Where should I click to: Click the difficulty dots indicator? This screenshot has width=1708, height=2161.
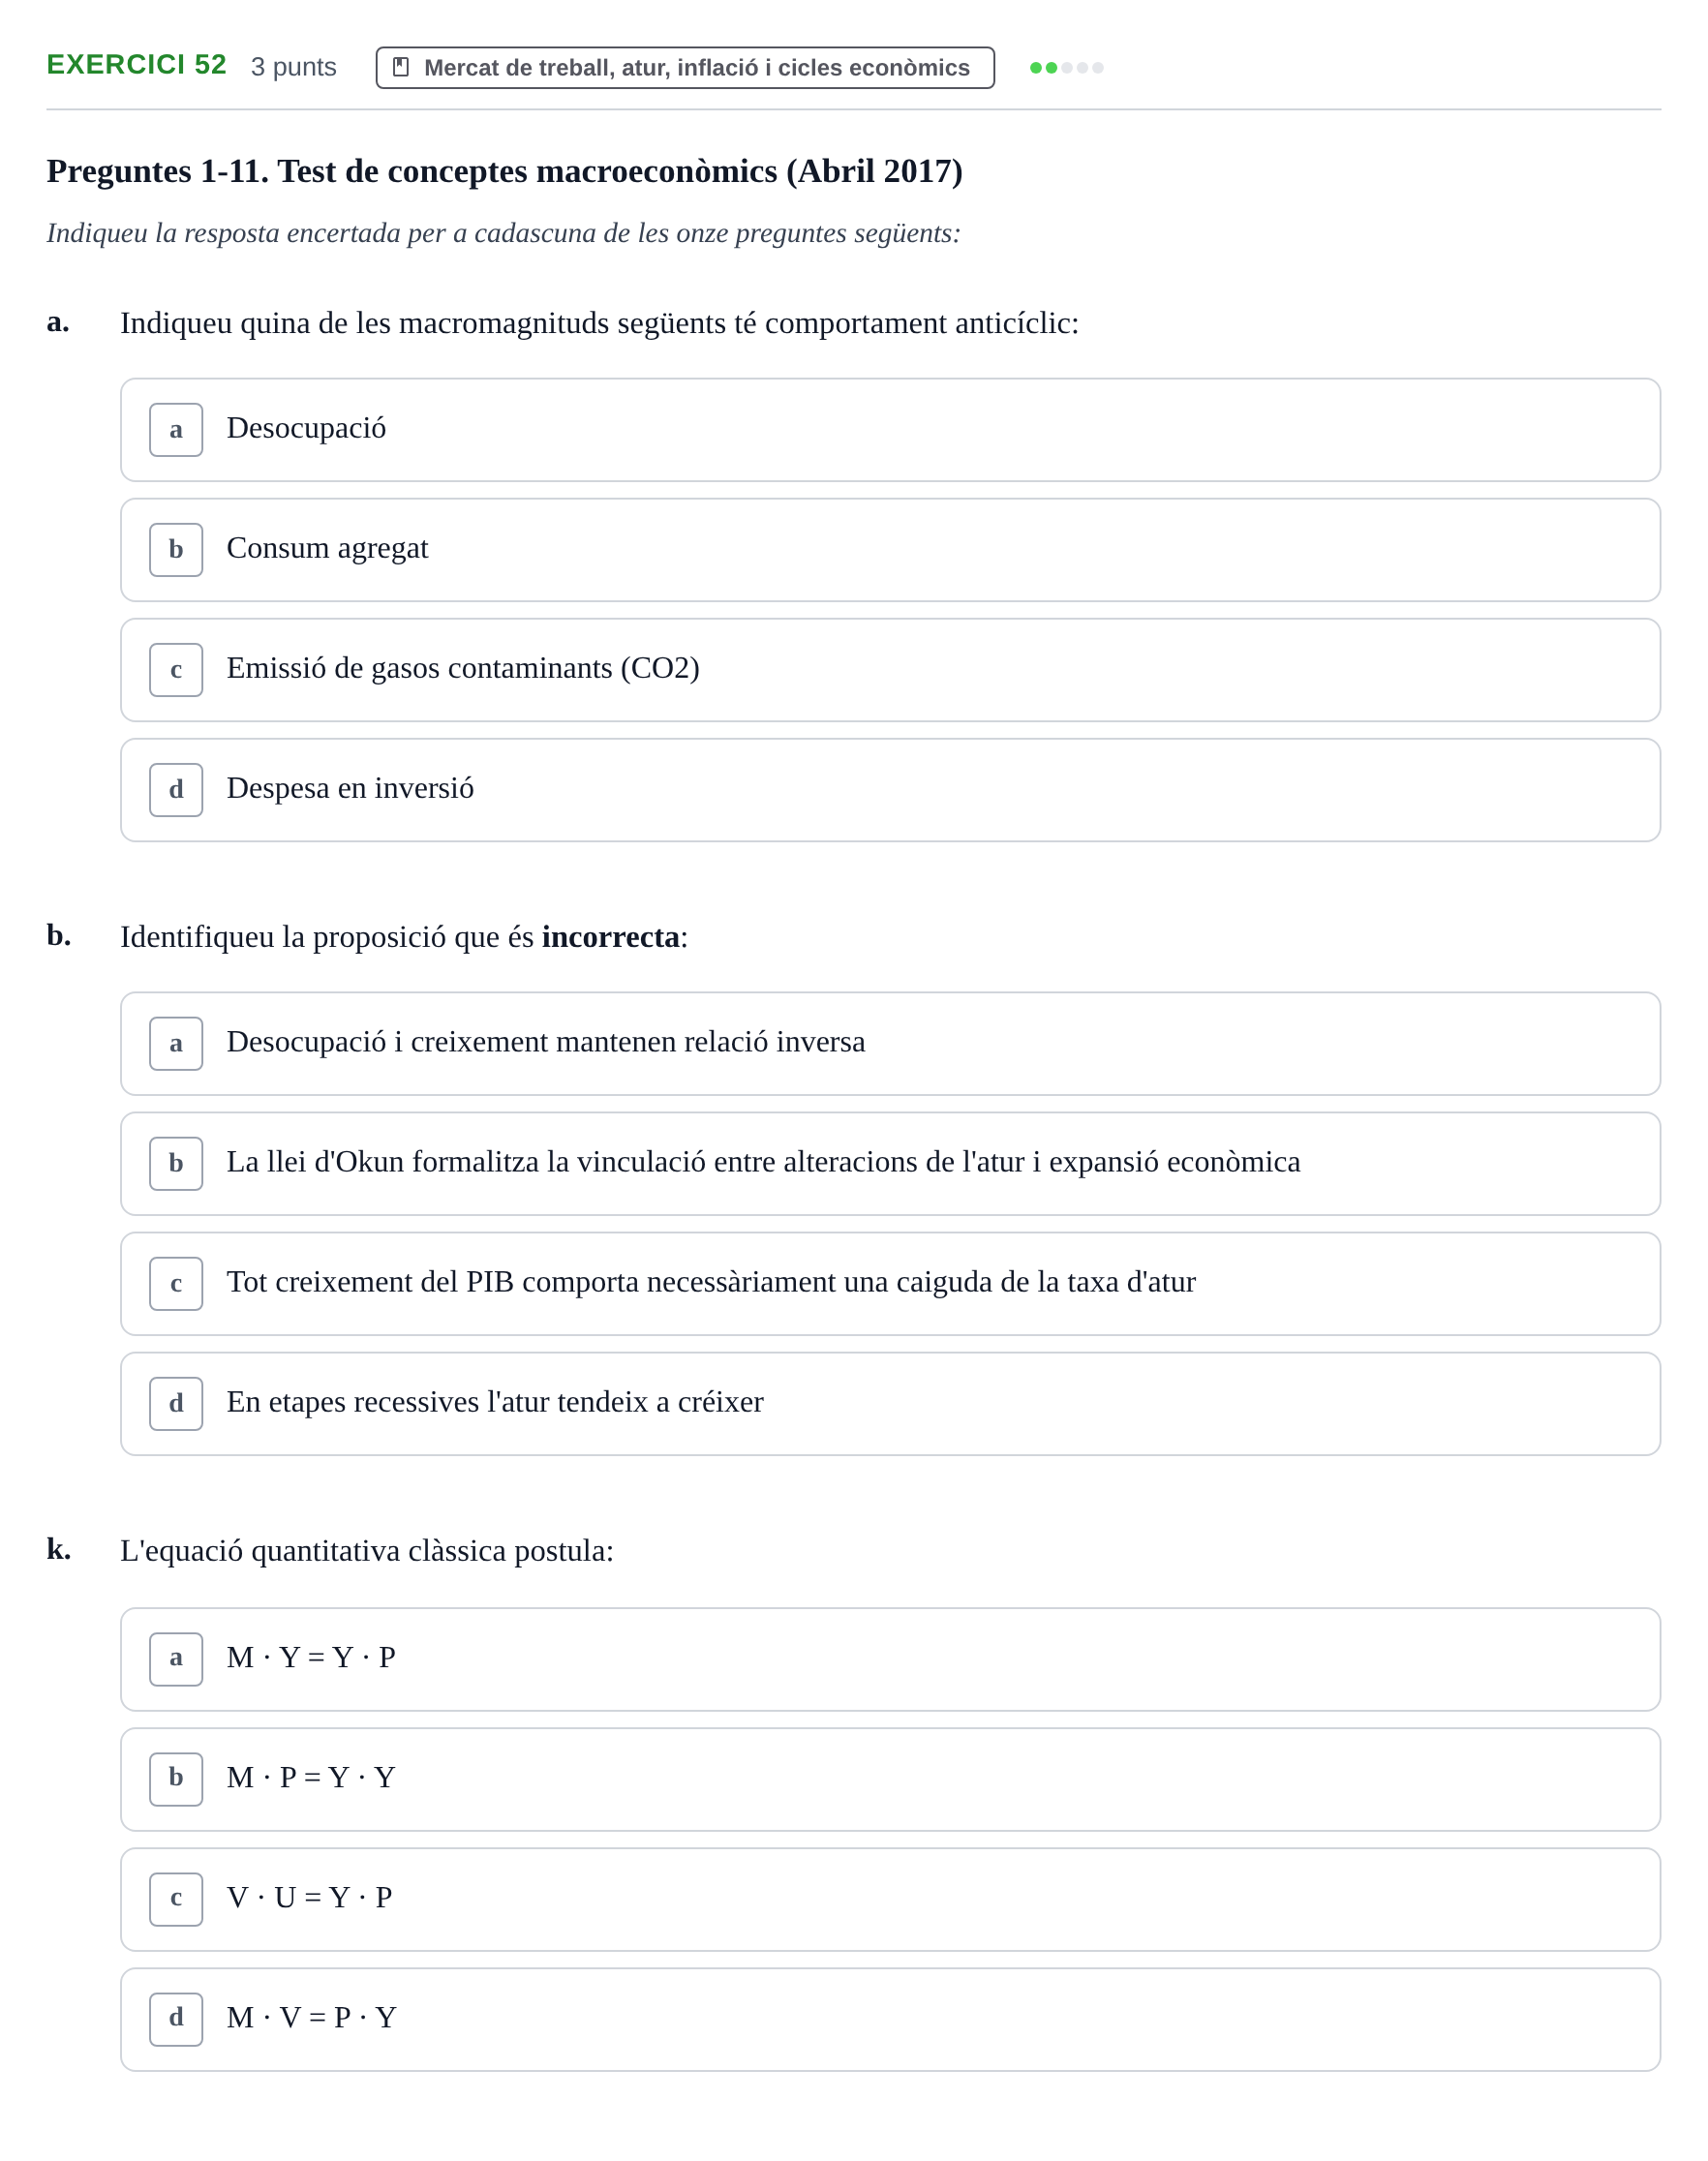[1067, 68]
